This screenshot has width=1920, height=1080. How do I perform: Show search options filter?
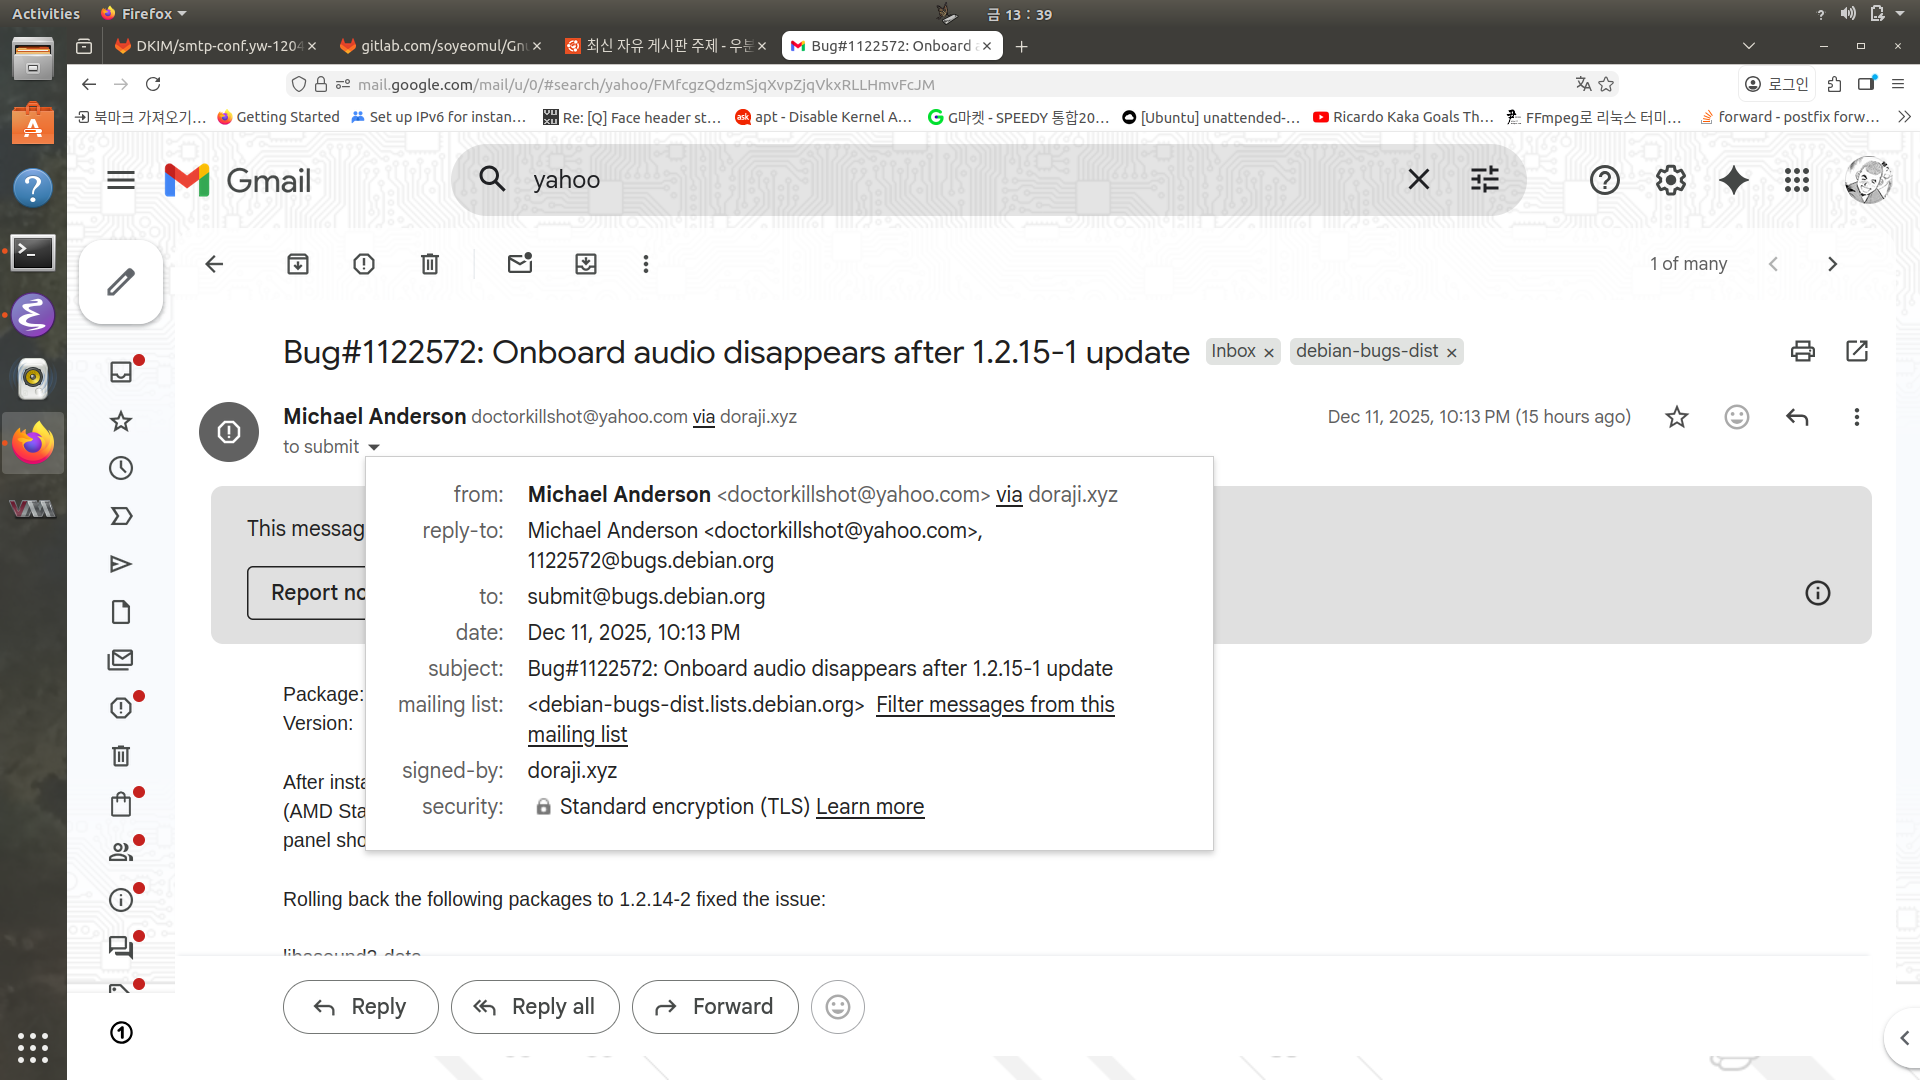1485,180
